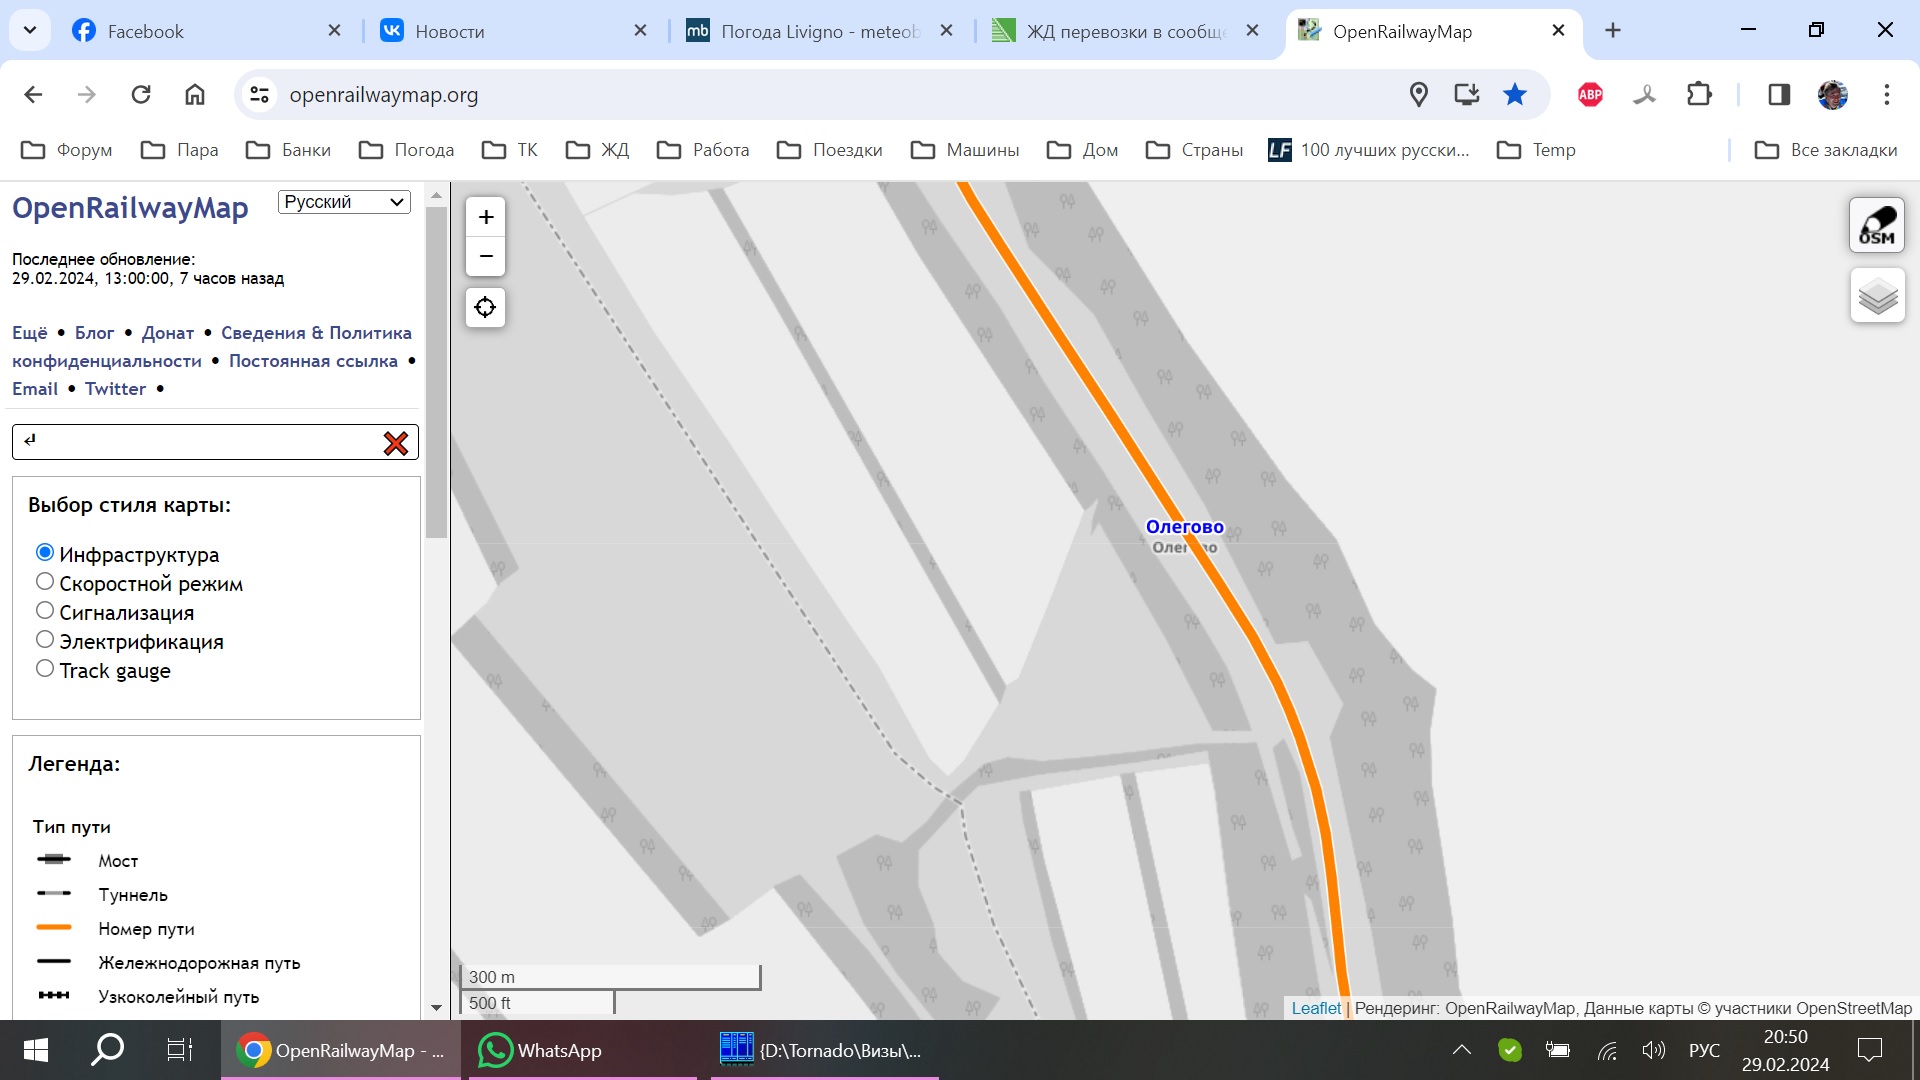Choose the Track gauge style
This screenshot has height=1080, width=1920.
pos(45,669)
